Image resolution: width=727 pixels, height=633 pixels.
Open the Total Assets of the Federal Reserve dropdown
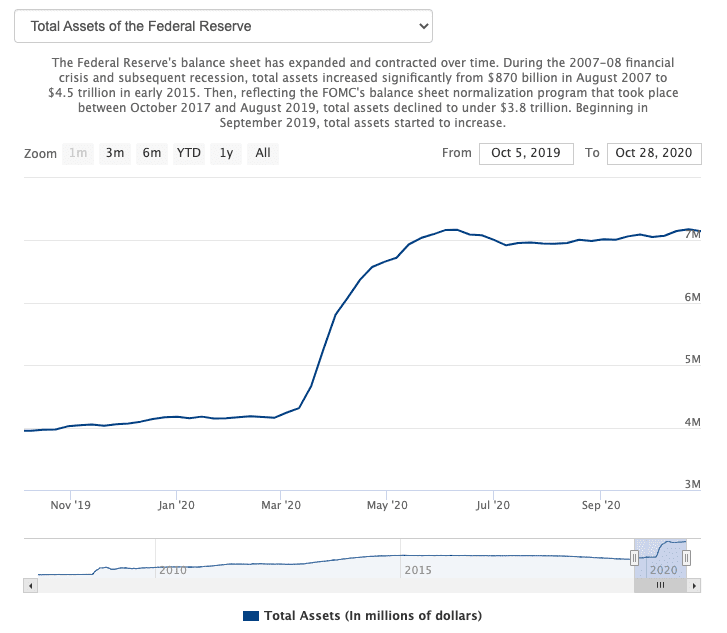pos(223,26)
